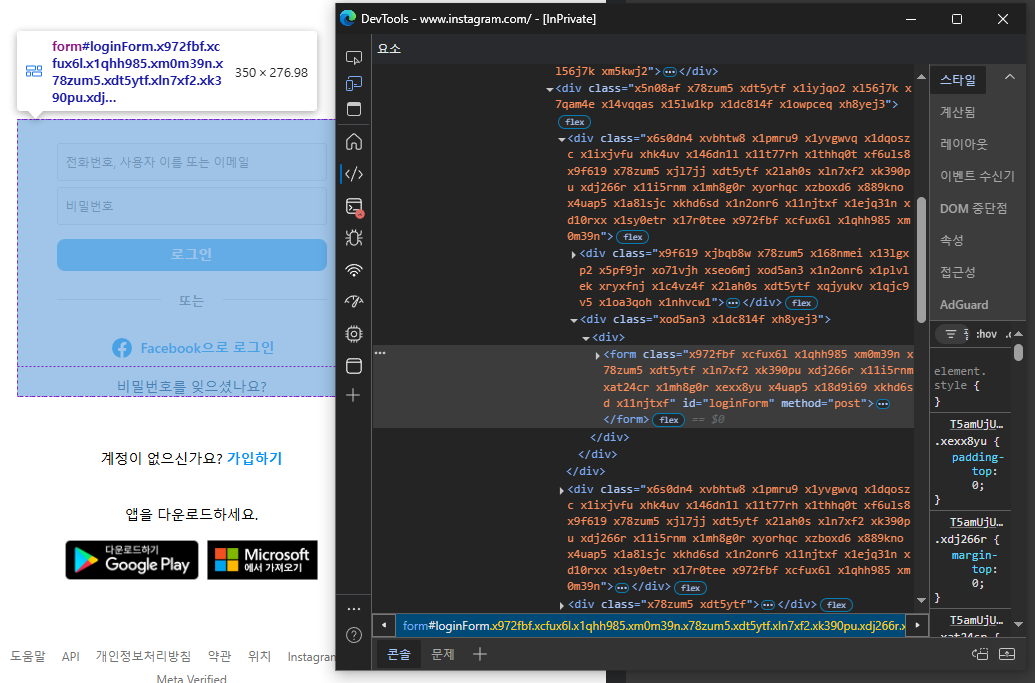Toggle flex badge under div x5n08af
The width and height of the screenshot is (1035, 683).
pyautogui.click(x=574, y=122)
